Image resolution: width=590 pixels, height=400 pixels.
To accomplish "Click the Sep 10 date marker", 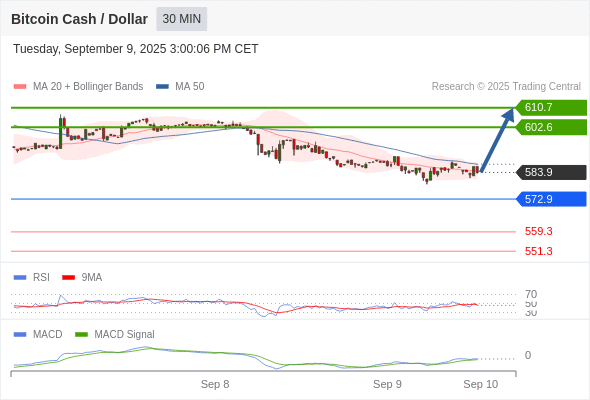I will click(481, 384).
